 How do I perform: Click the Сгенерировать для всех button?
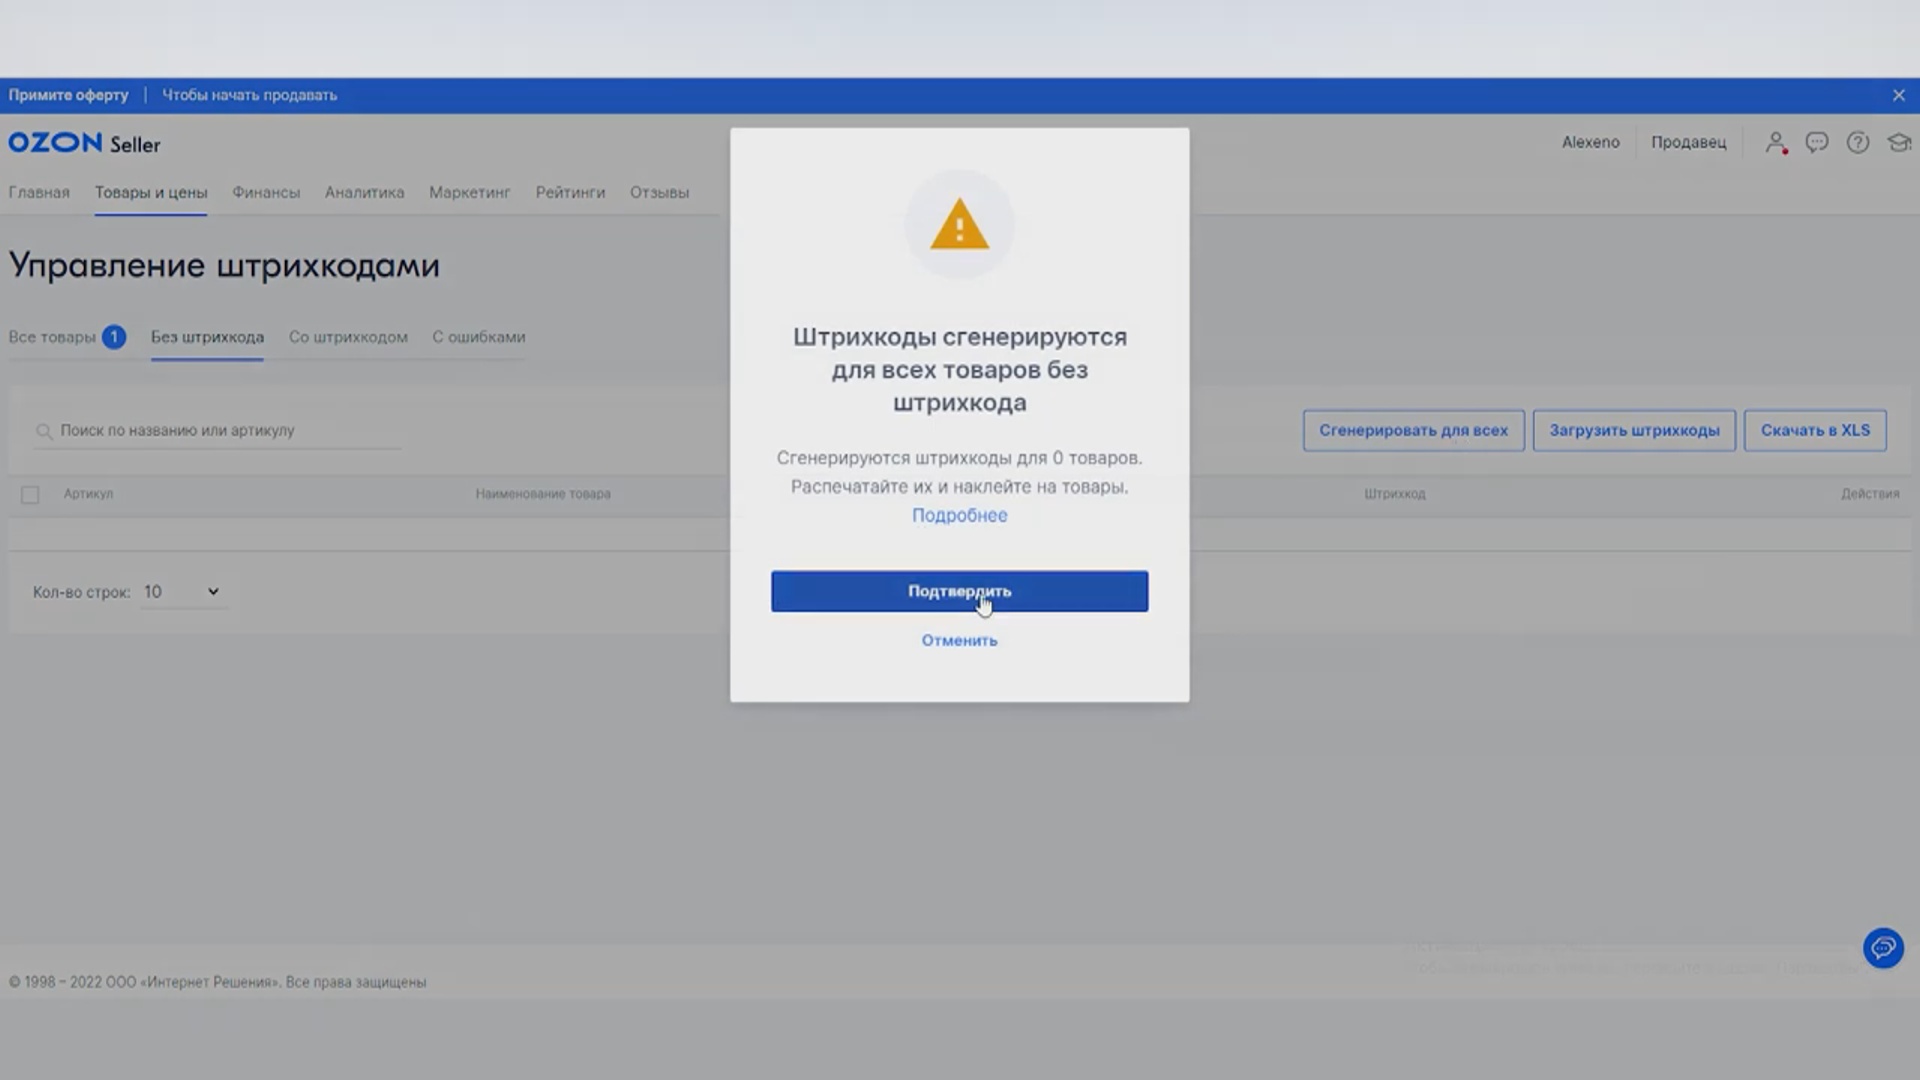1413,430
